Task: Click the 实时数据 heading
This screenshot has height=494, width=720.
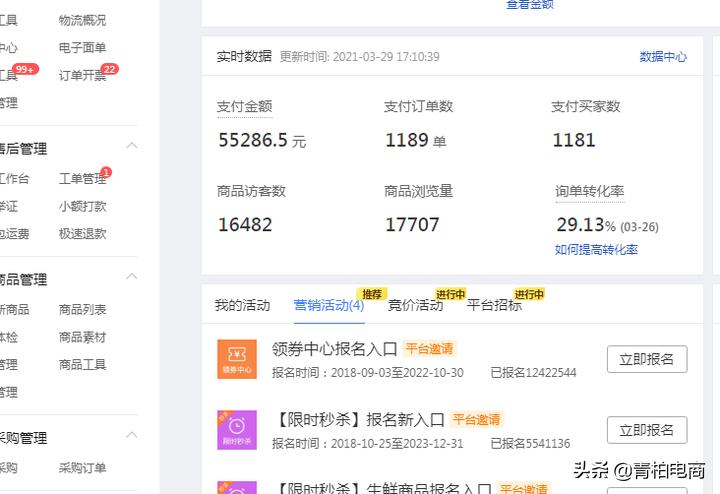Action: tap(244, 56)
